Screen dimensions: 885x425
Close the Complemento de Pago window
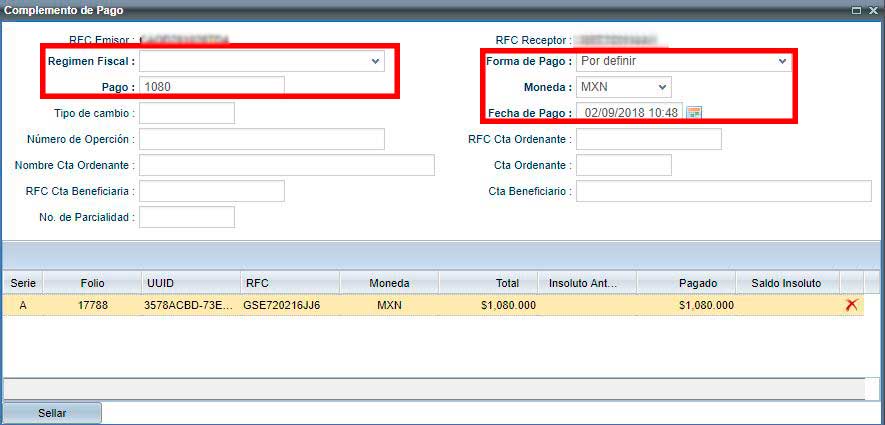tap(872, 9)
